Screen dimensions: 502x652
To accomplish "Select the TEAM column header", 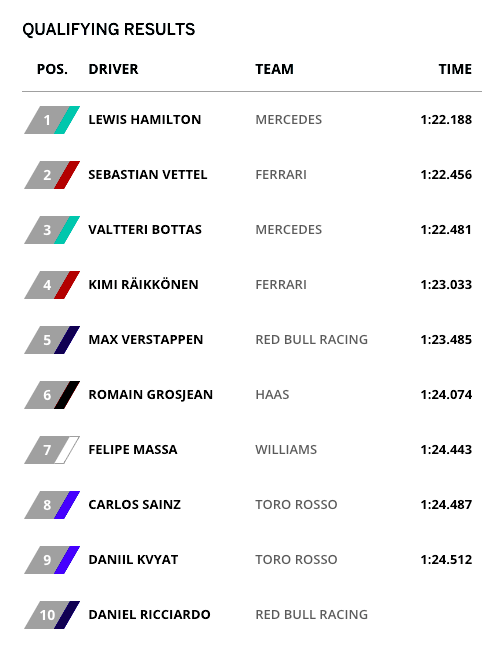I will 274,69.
